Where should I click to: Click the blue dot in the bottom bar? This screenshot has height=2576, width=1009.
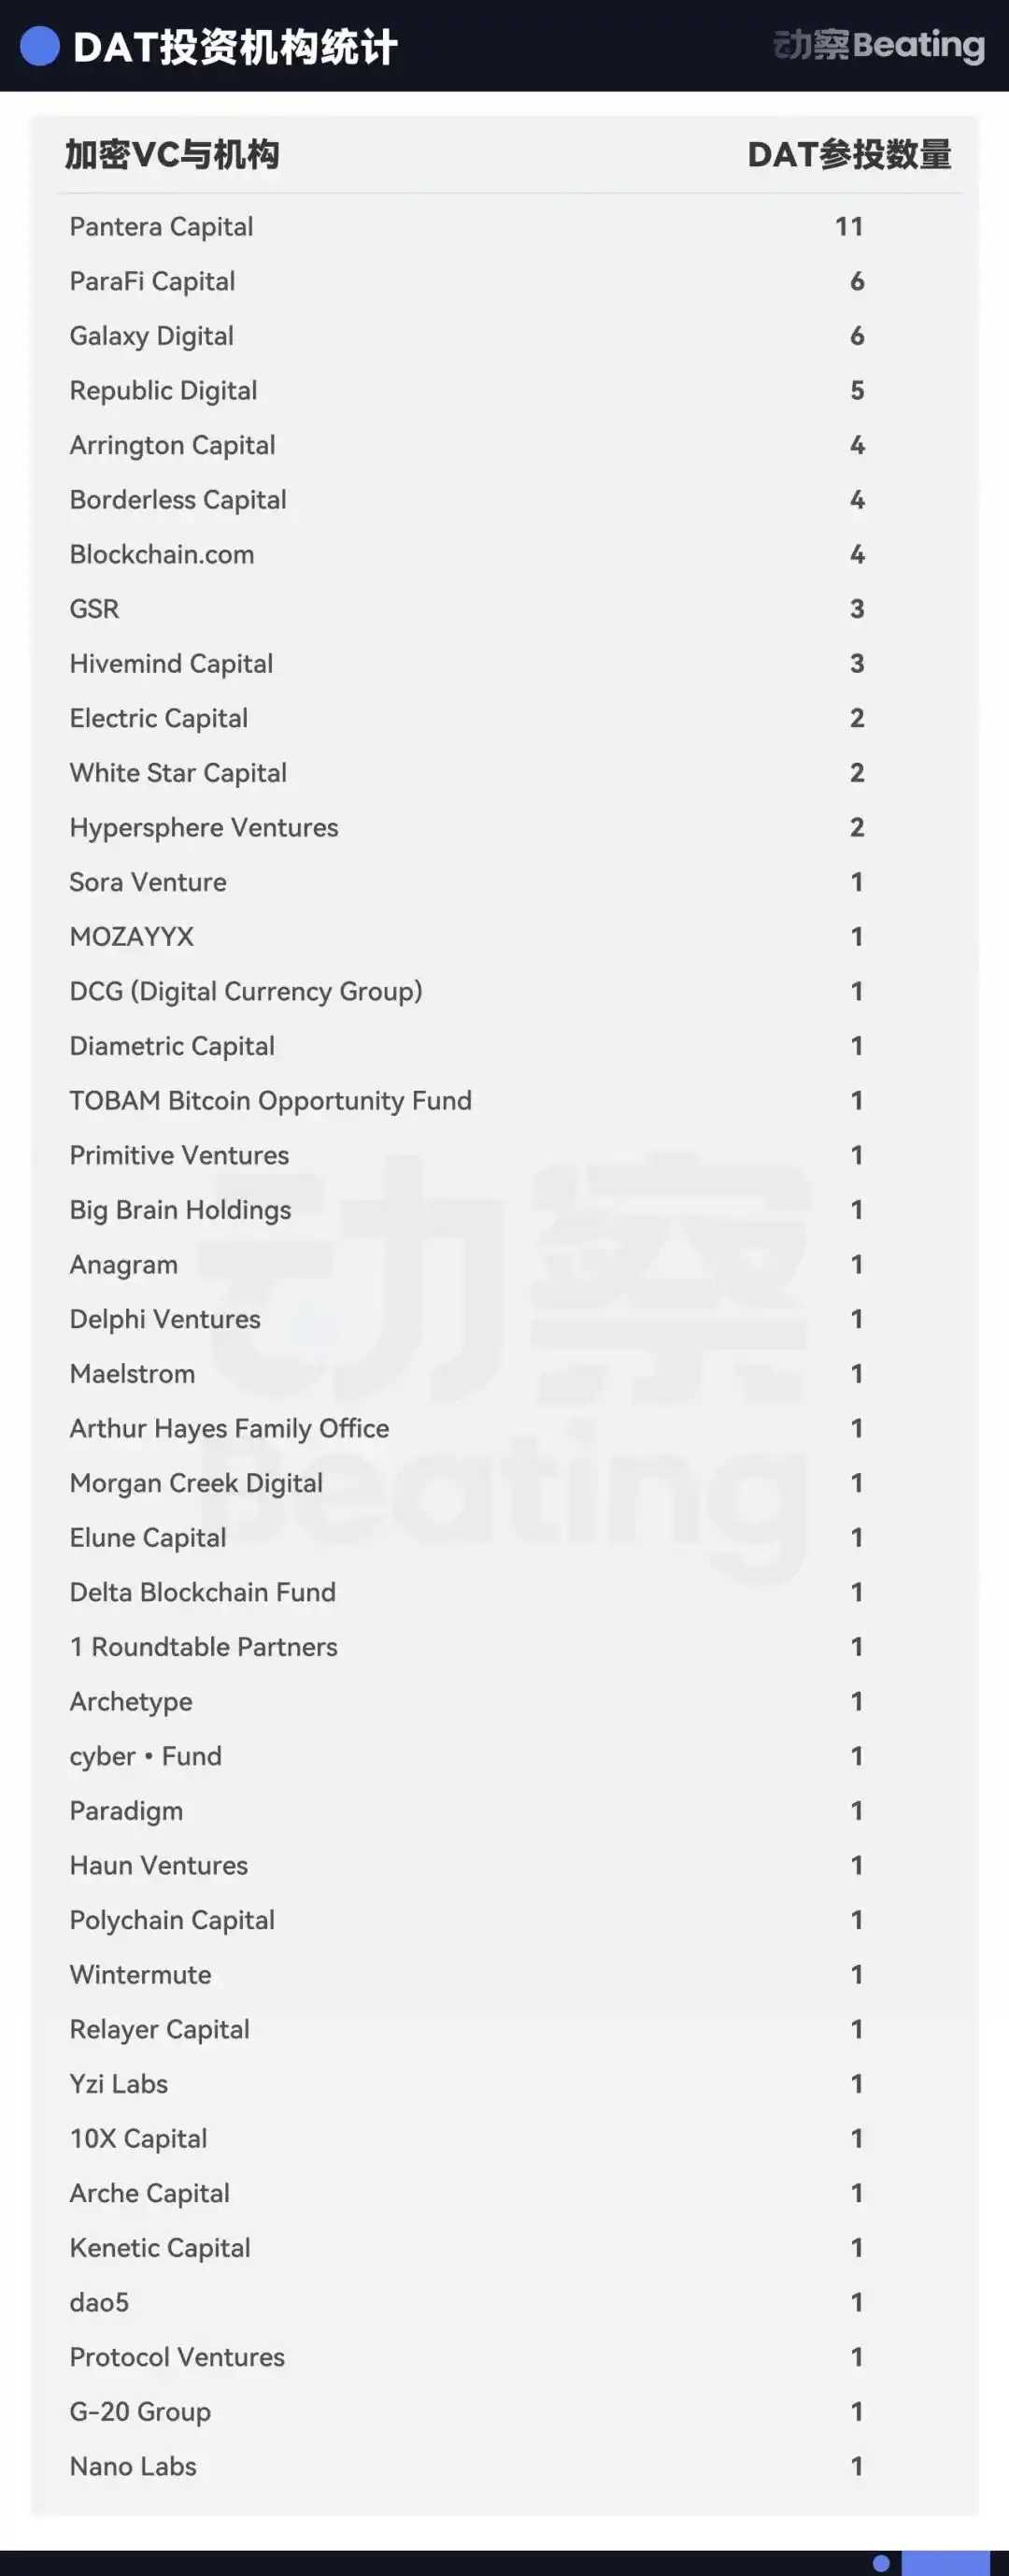(881, 2563)
